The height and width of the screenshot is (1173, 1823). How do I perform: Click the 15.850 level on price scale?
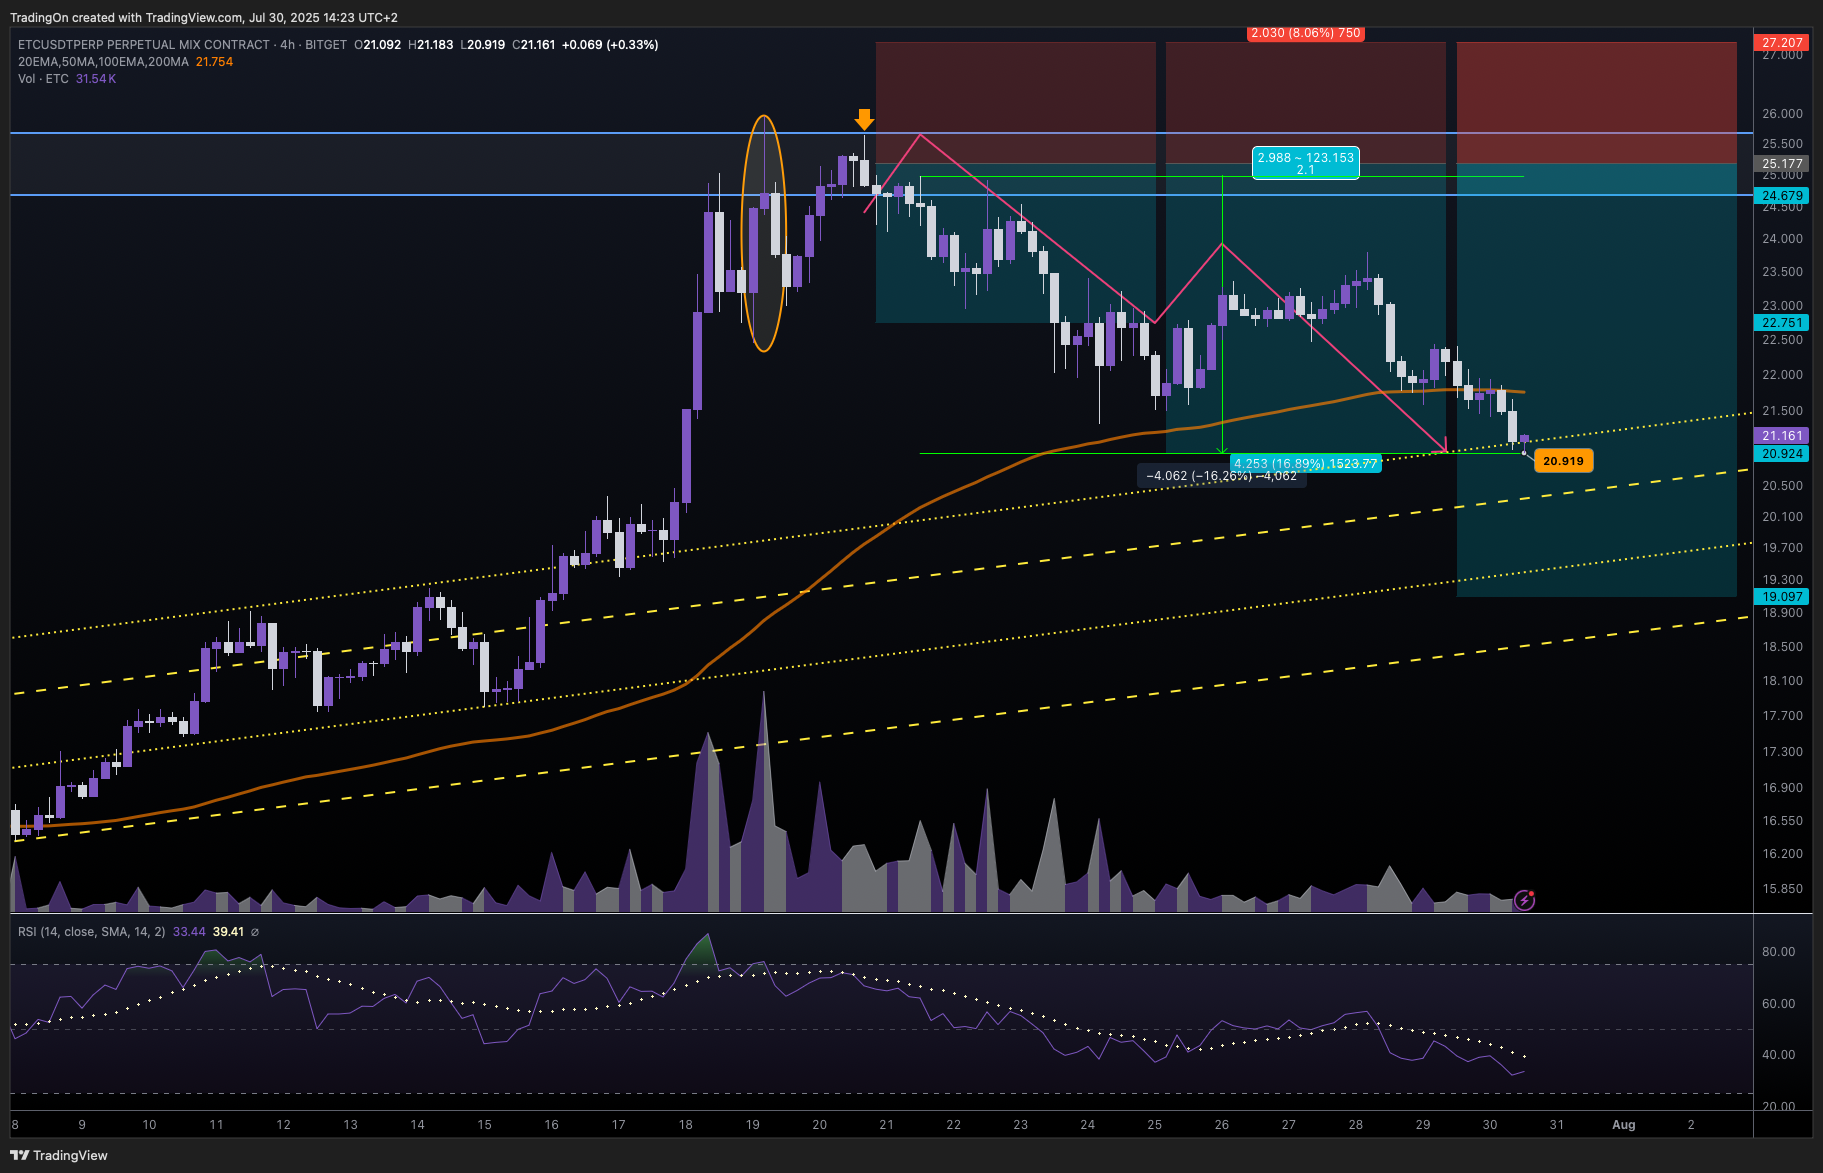(1782, 889)
